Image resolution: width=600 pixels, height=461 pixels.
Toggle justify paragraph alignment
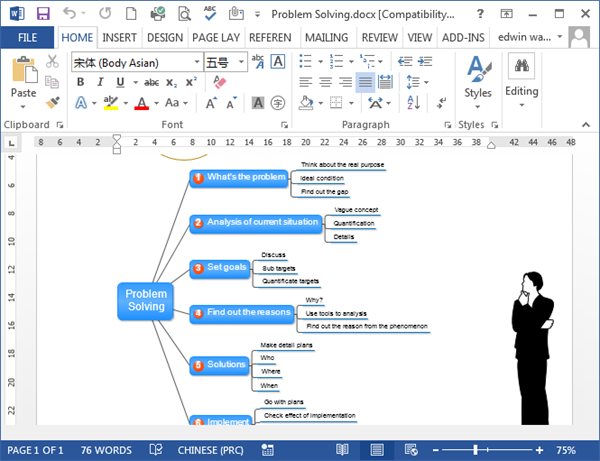click(x=365, y=82)
